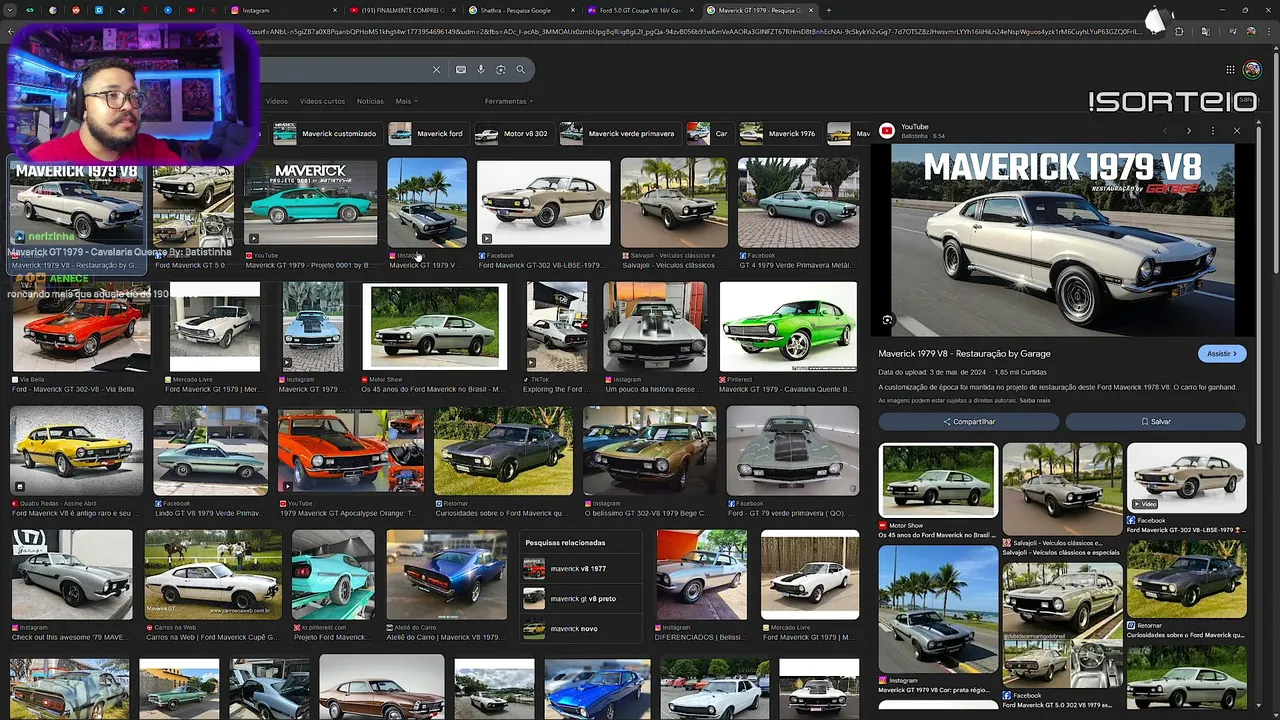Select the 'Motor v8 302' suggestion chip
The width and height of the screenshot is (1280, 720).
click(512, 134)
